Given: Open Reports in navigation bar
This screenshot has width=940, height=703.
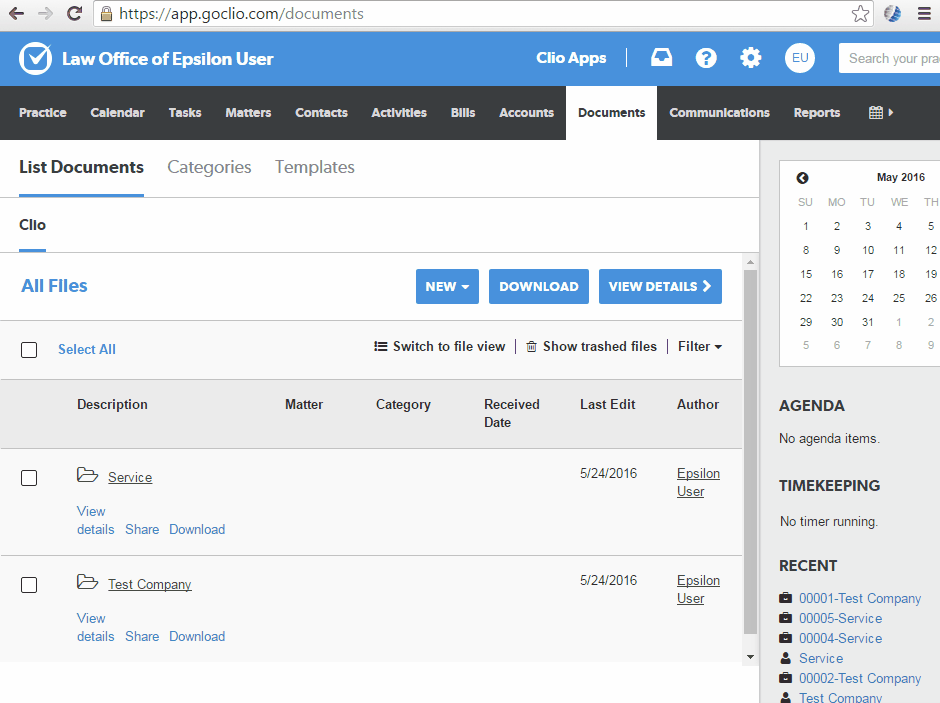Looking at the screenshot, I should [x=817, y=113].
